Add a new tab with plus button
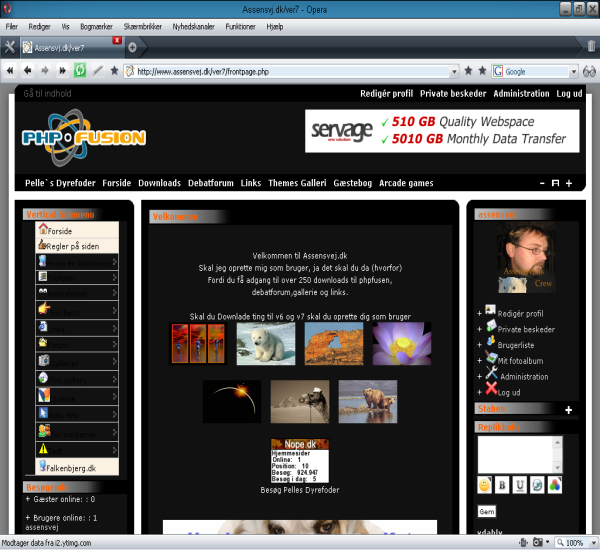Viewport: 600px width, 550px height. [132, 47]
